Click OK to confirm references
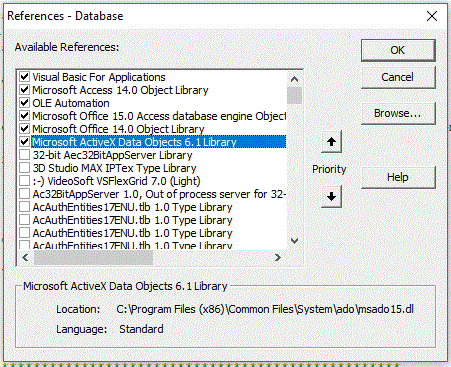Viewport: 451px width, 367px height. coord(398,50)
